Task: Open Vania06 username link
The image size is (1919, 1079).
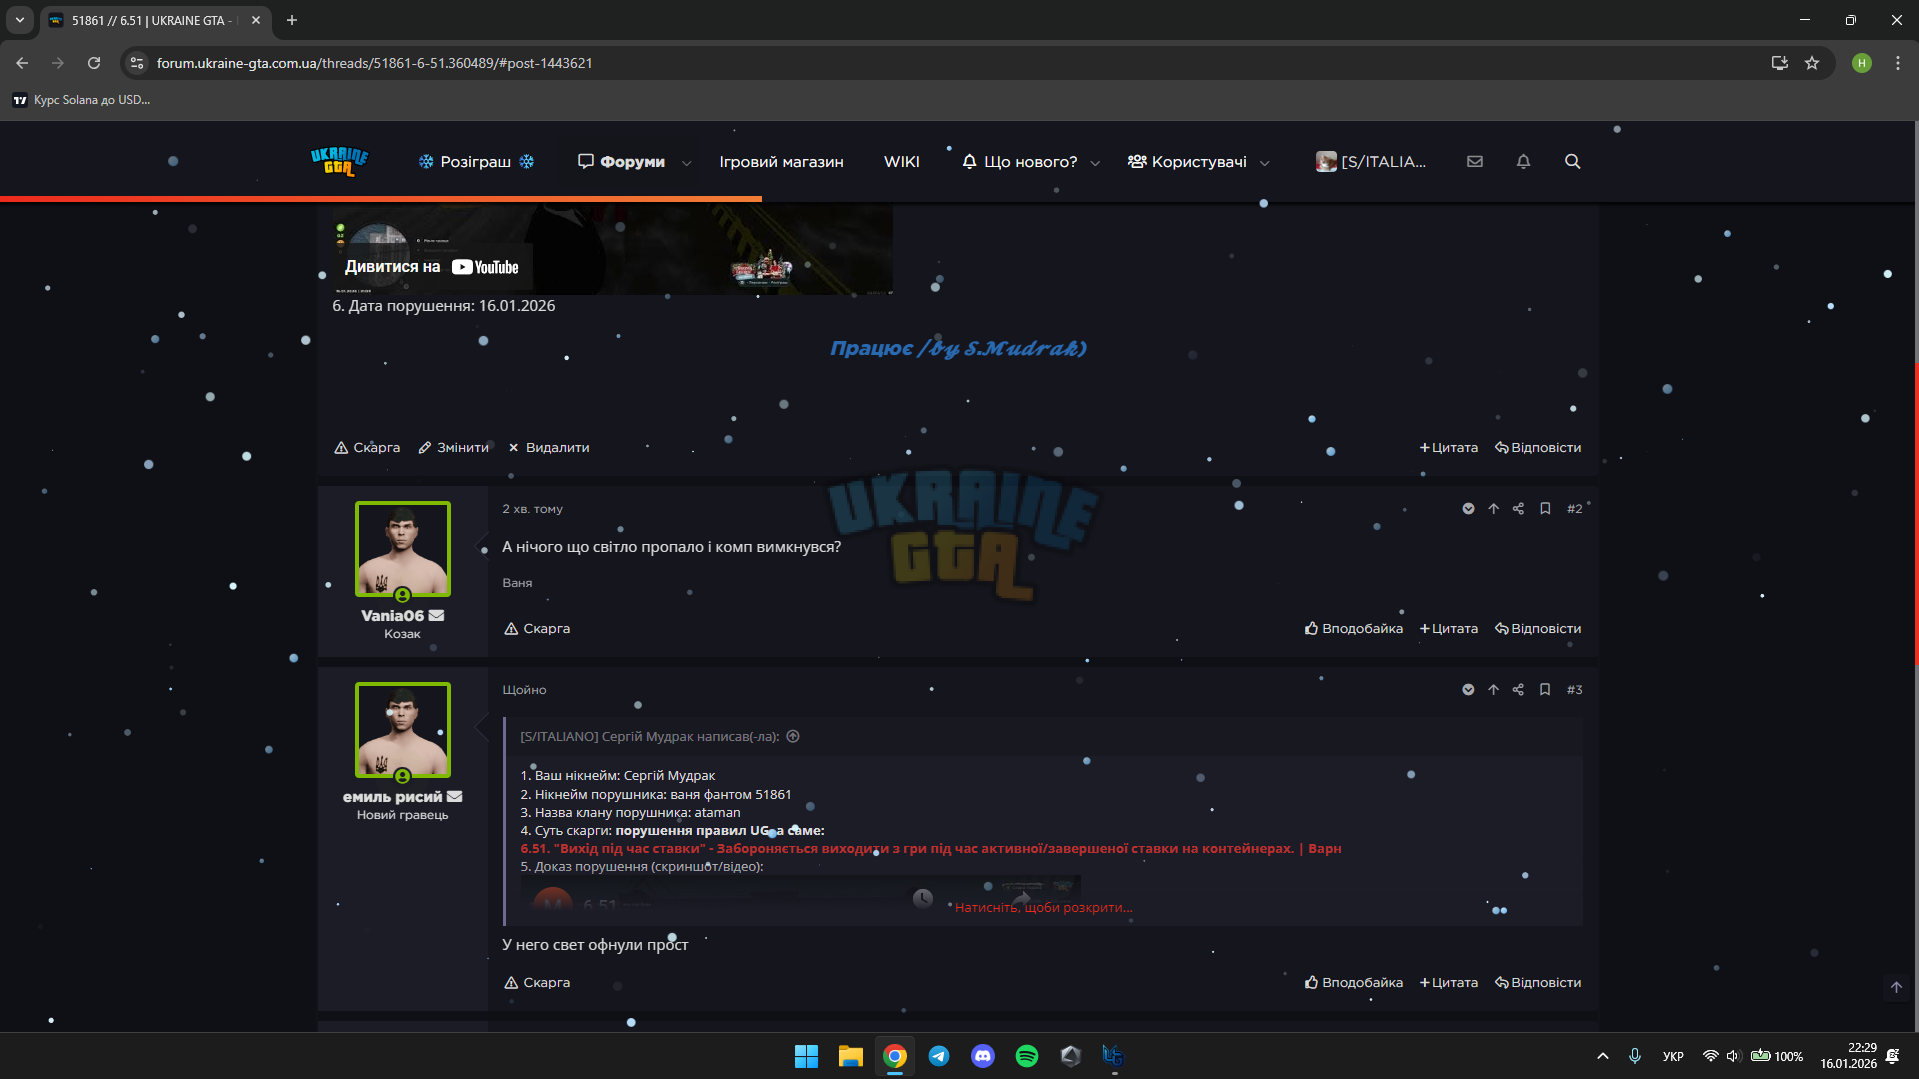Action: point(392,616)
